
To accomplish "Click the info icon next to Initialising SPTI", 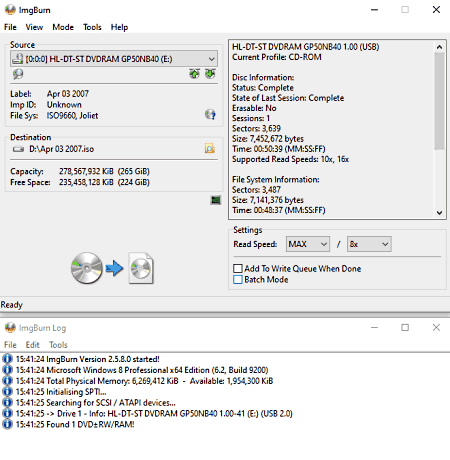I will tap(7, 392).
